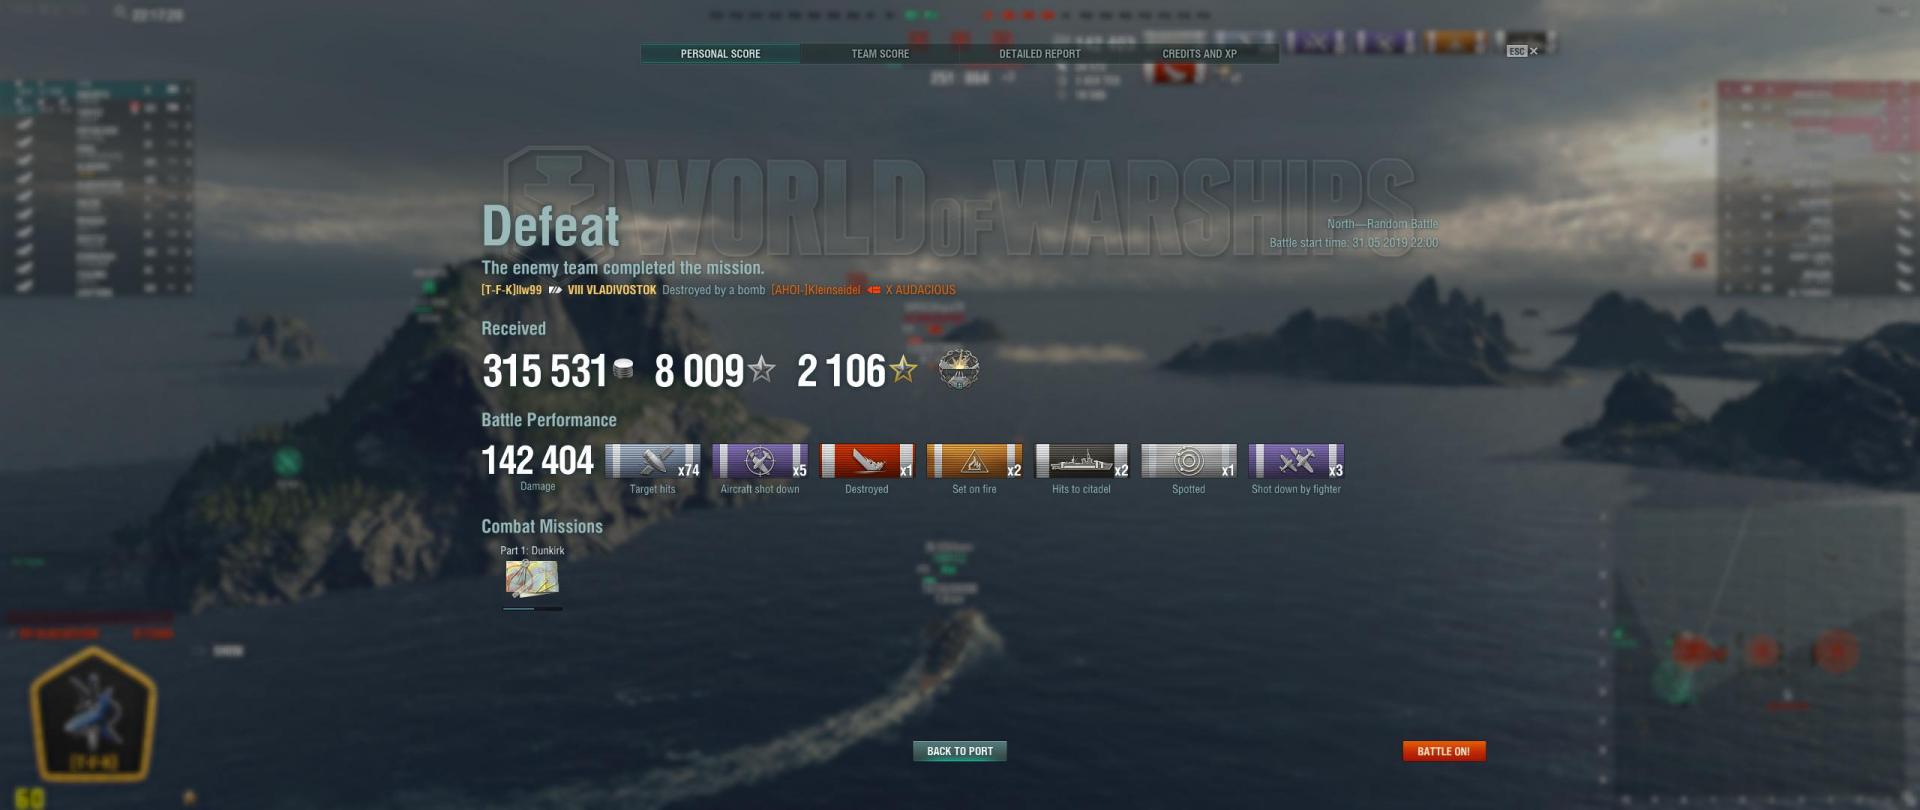Screen dimensions: 1920x810
Task: Click the clan emblem badge in corner
Action: click(x=93, y=713)
